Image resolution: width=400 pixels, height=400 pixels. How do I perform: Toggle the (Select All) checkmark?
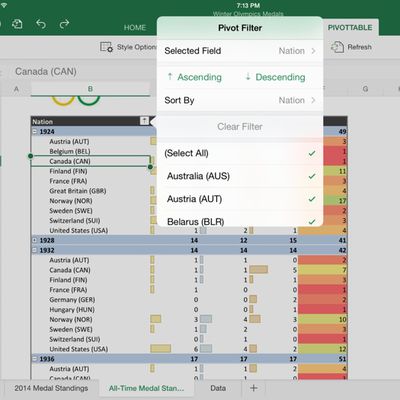(312, 153)
